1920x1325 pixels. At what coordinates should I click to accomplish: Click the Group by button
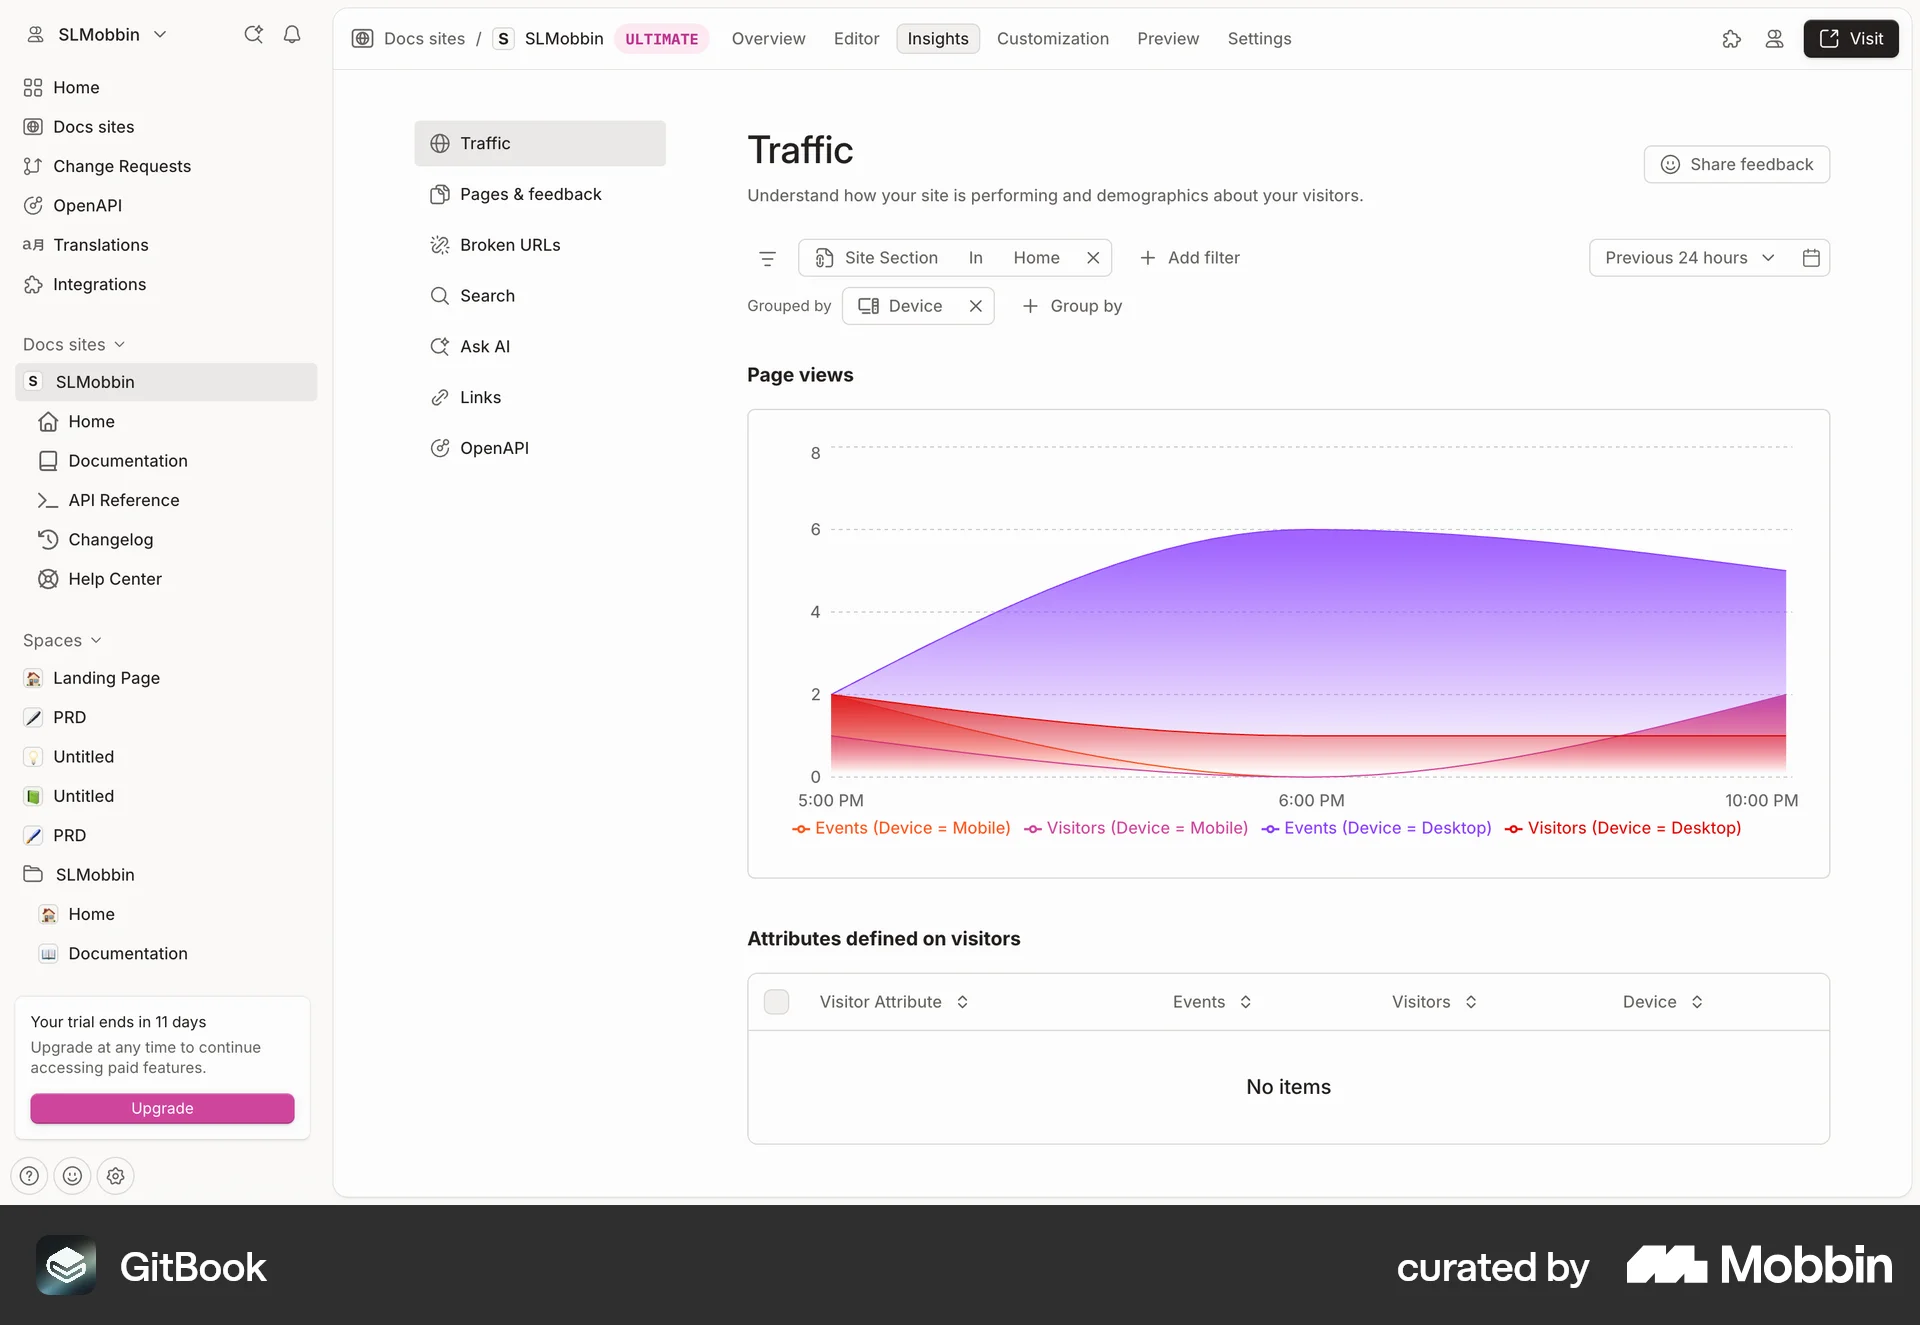1072,306
